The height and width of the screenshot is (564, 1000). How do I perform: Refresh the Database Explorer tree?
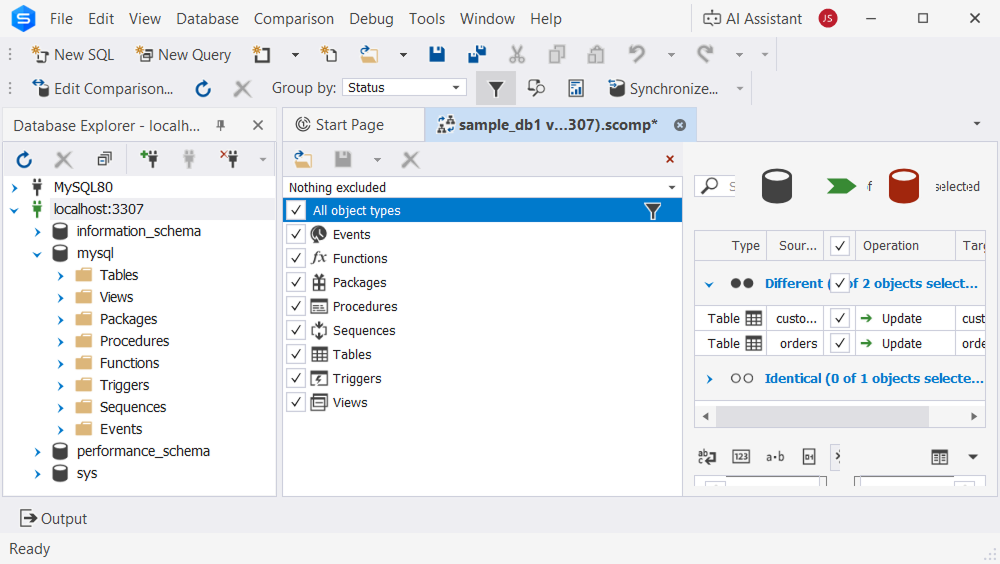(25, 159)
